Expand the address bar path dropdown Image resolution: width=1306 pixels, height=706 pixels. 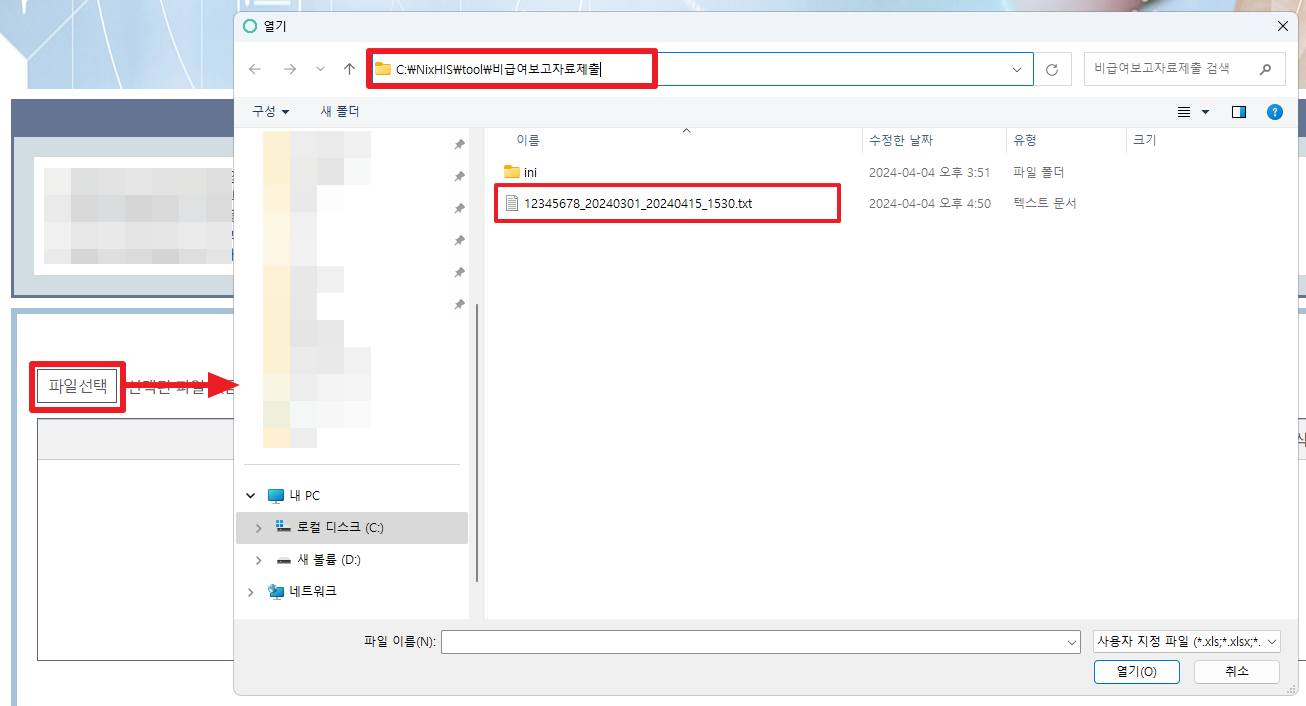point(1017,70)
